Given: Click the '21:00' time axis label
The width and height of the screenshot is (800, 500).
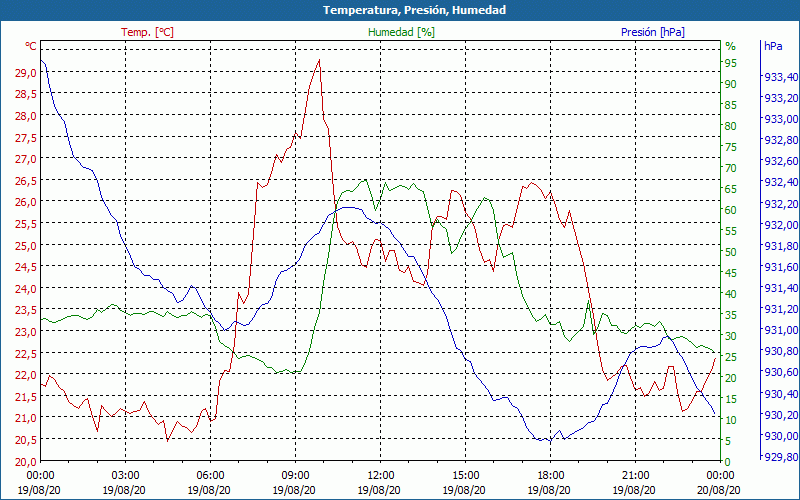Looking at the screenshot, I should [635, 476].
